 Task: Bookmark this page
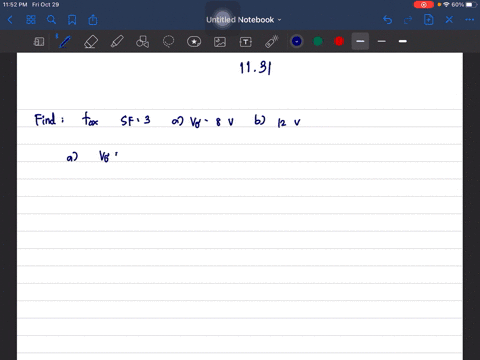click(72, 20)
